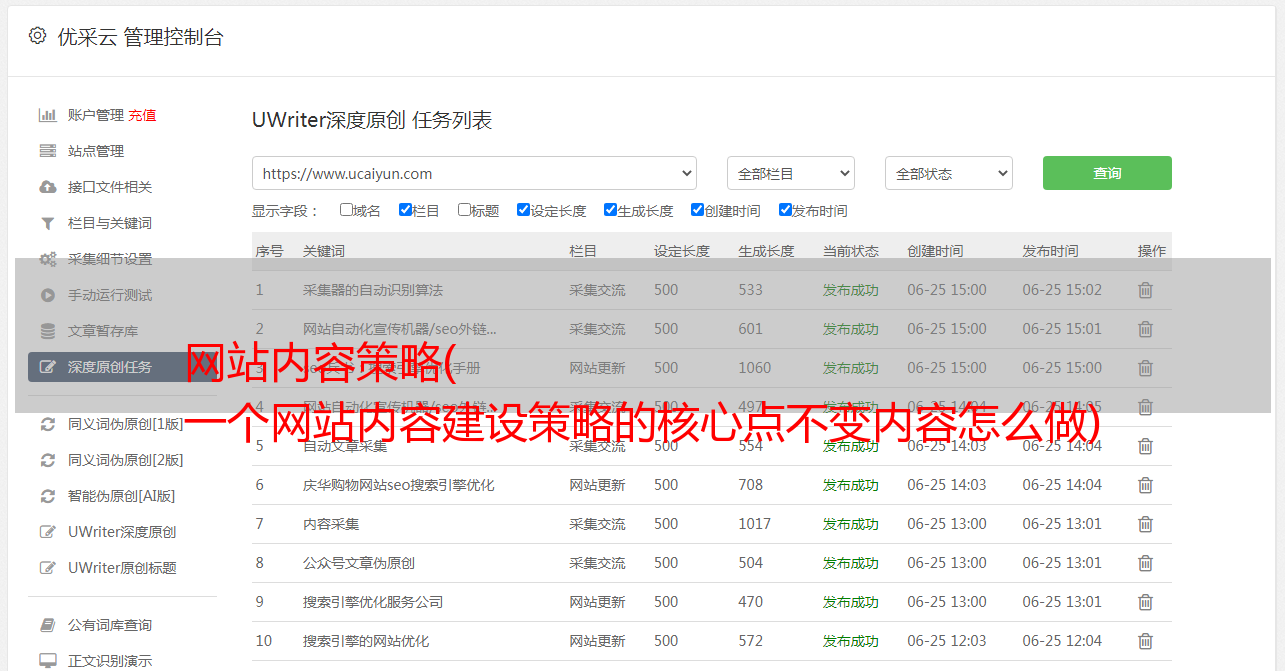Click the 接口文件相关 cloud icon
The height and width of the screenshot is (671, 1285).
47,187
